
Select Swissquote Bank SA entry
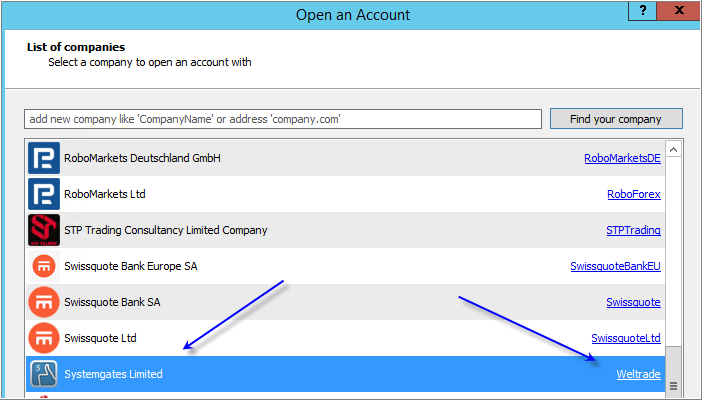click(345, 302)
